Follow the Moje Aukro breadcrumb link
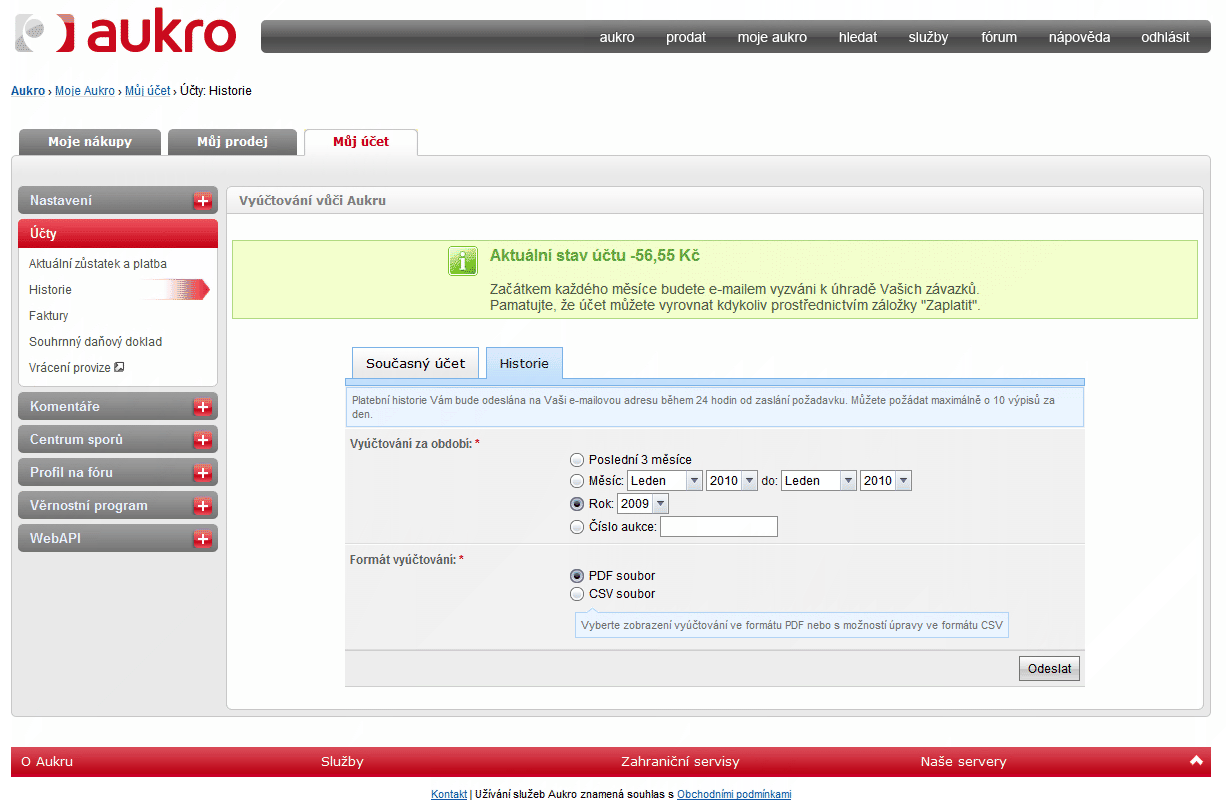 click(x=85, y=91)
